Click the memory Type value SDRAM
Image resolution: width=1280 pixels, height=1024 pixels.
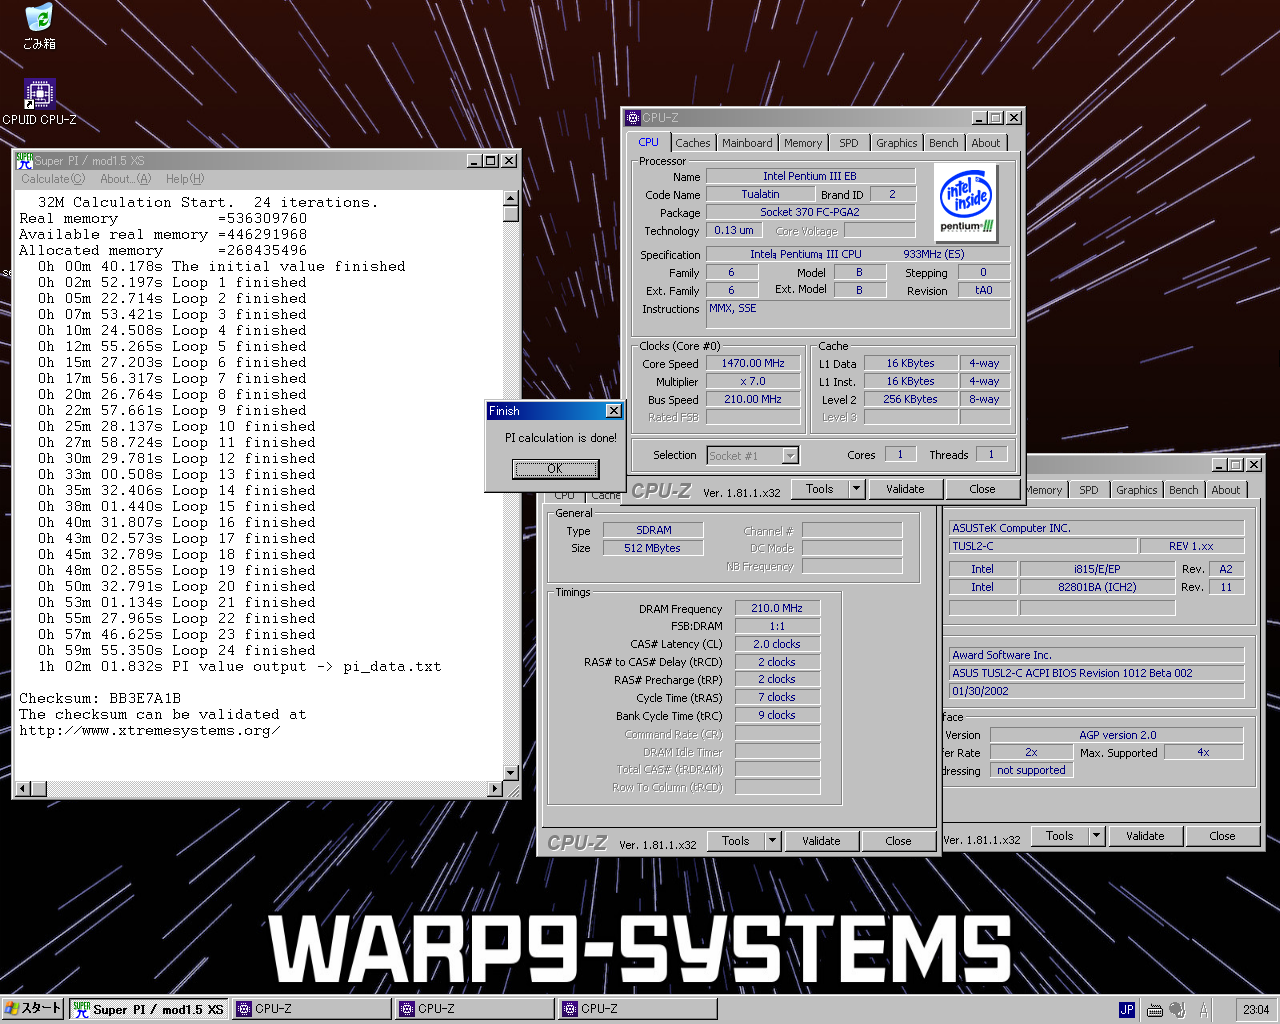653,531
